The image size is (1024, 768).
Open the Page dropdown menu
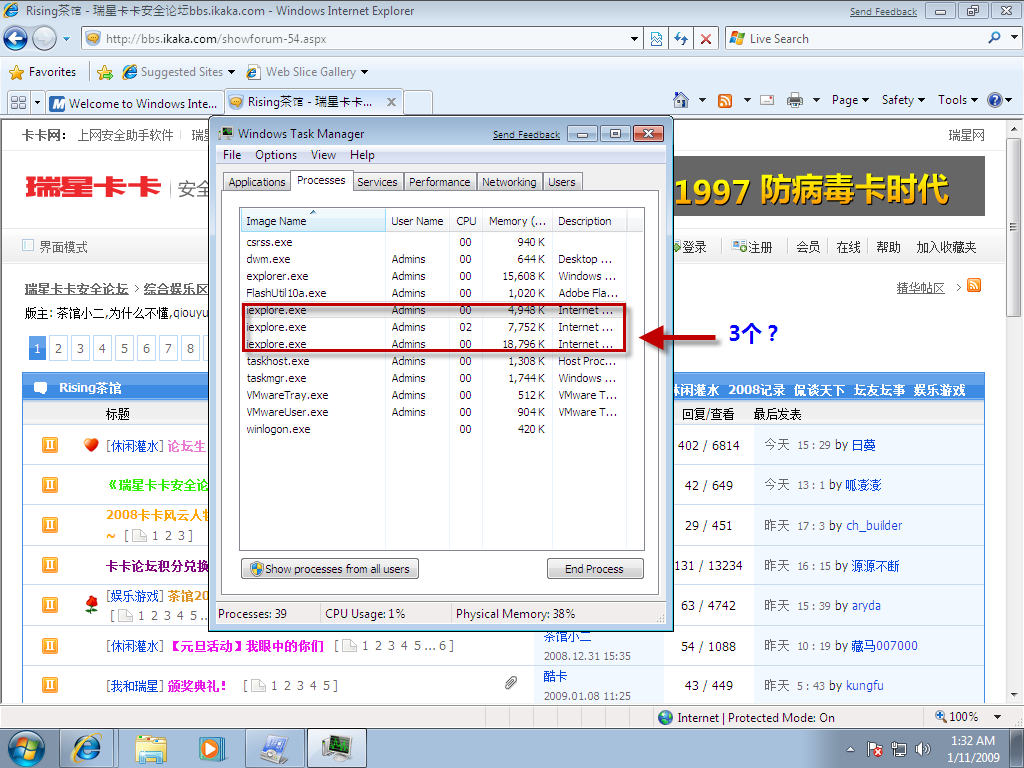[850, 100]
